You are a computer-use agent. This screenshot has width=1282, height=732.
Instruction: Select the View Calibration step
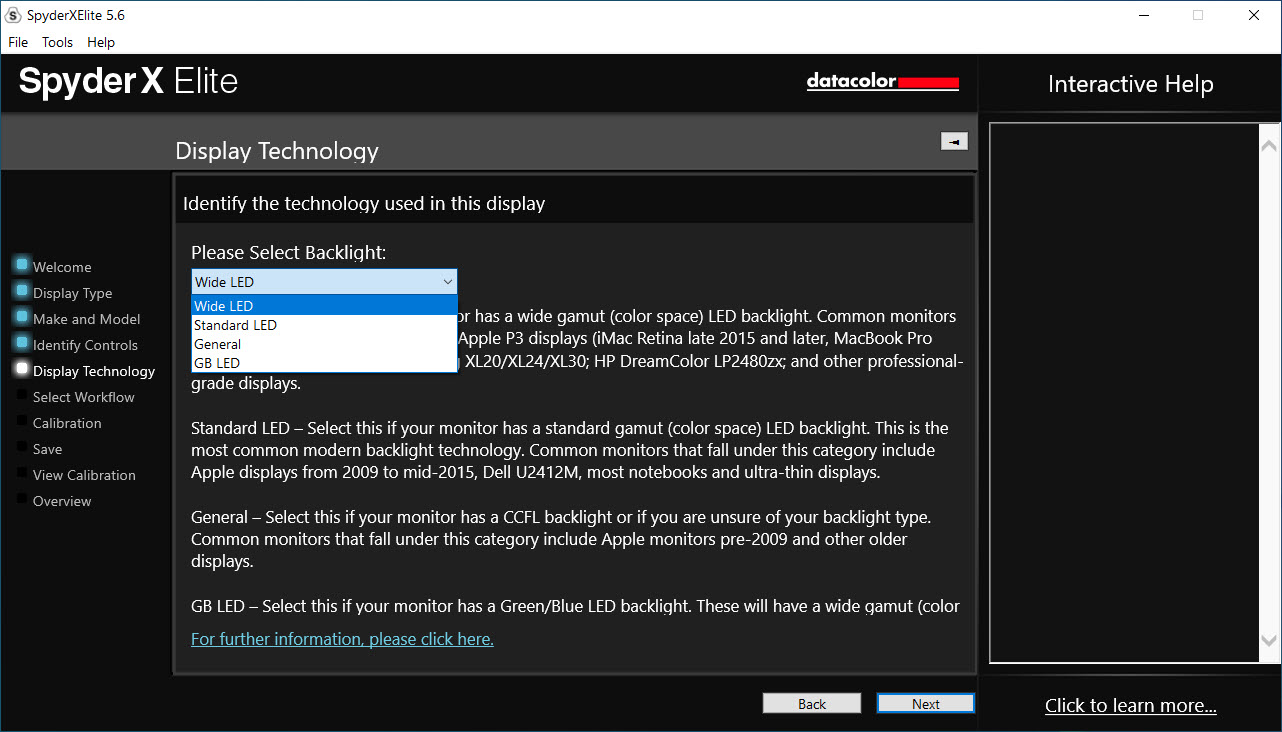tap(84, 475)
